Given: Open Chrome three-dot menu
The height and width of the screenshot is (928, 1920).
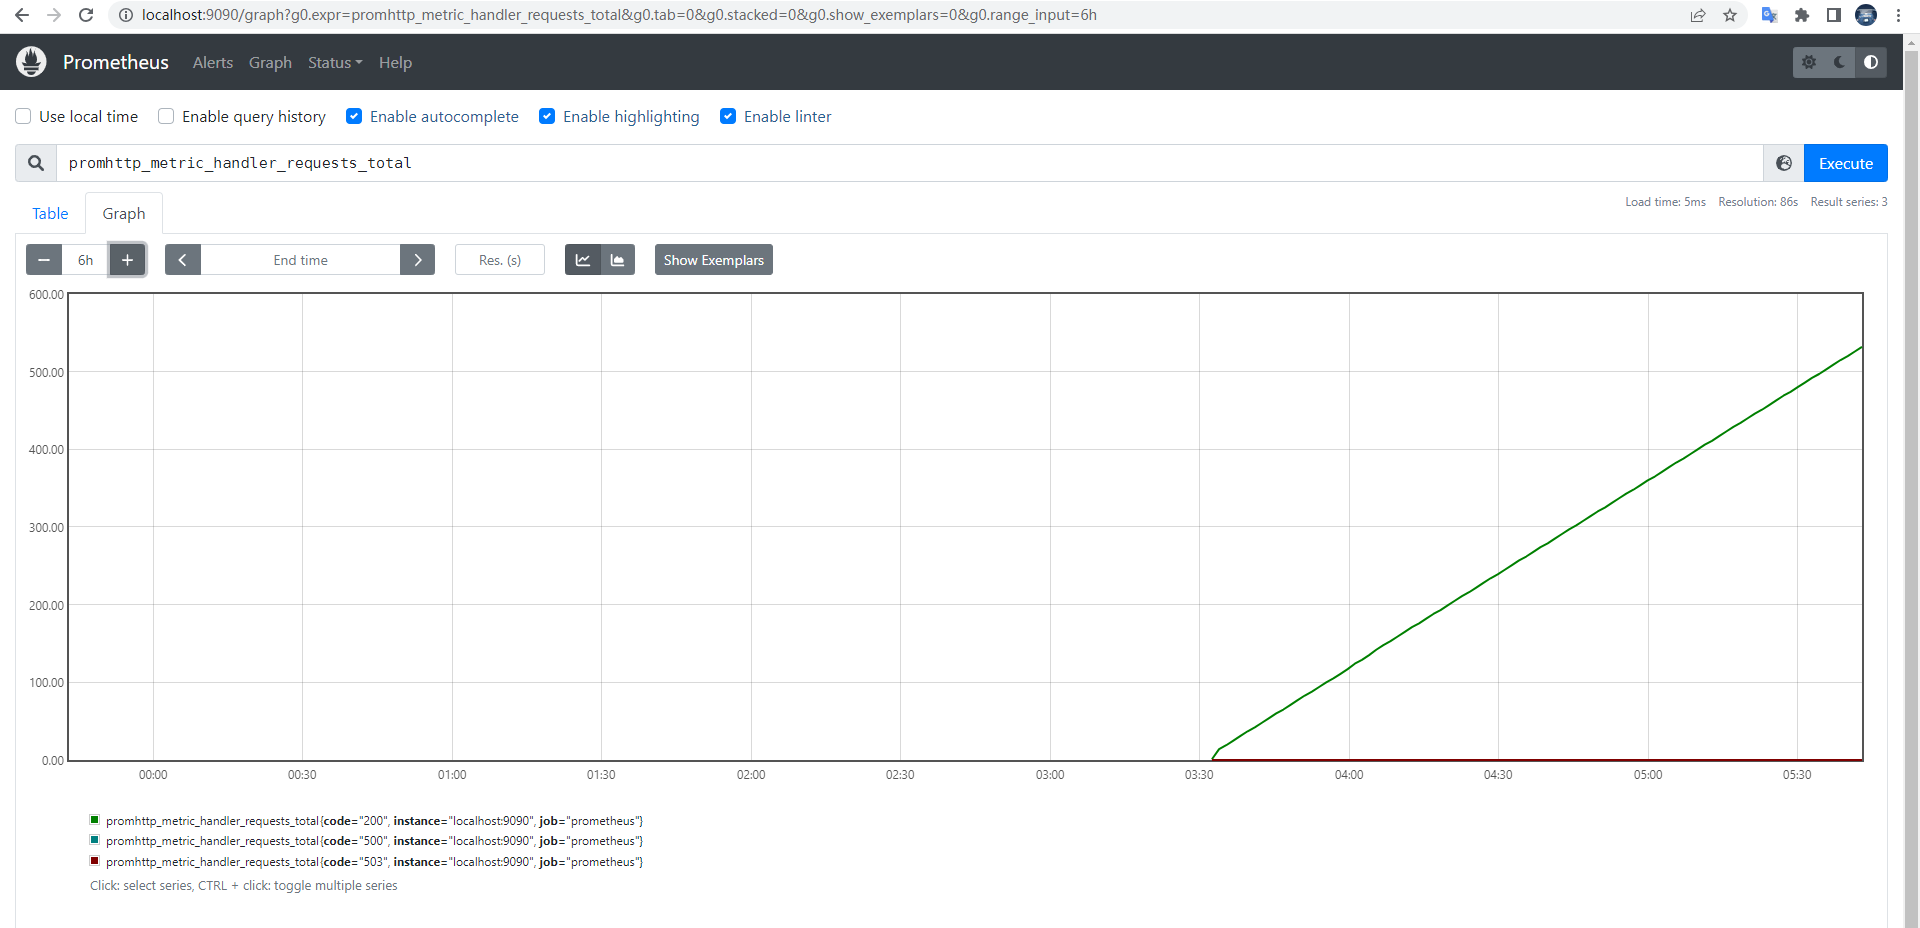Looking at the screenshot, I should pos(1898,15).
